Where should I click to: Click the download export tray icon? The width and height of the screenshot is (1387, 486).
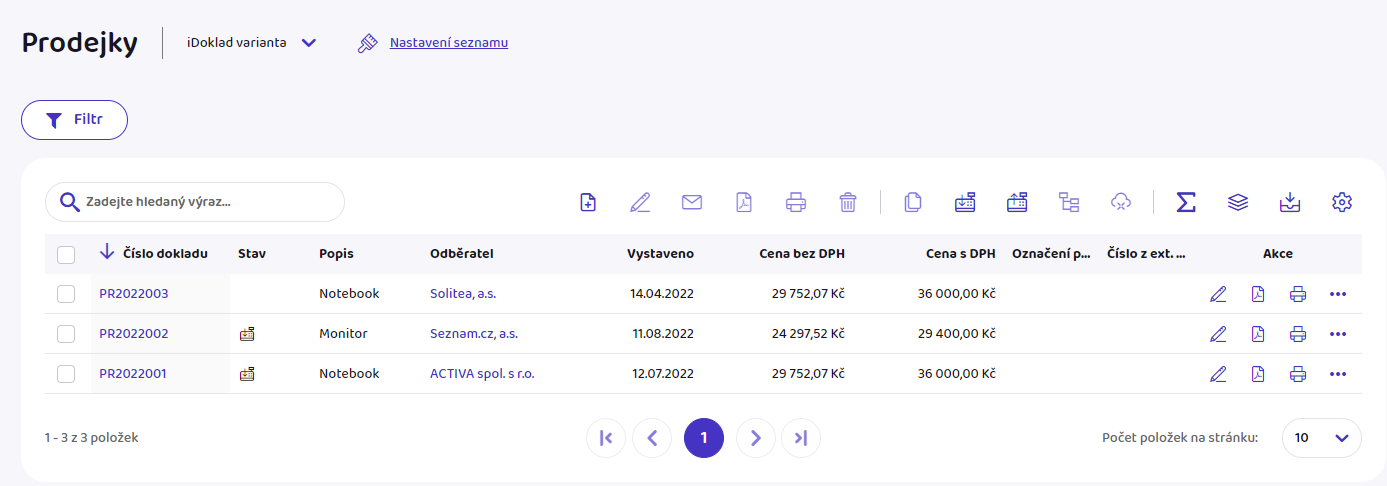click(1290, 202)
